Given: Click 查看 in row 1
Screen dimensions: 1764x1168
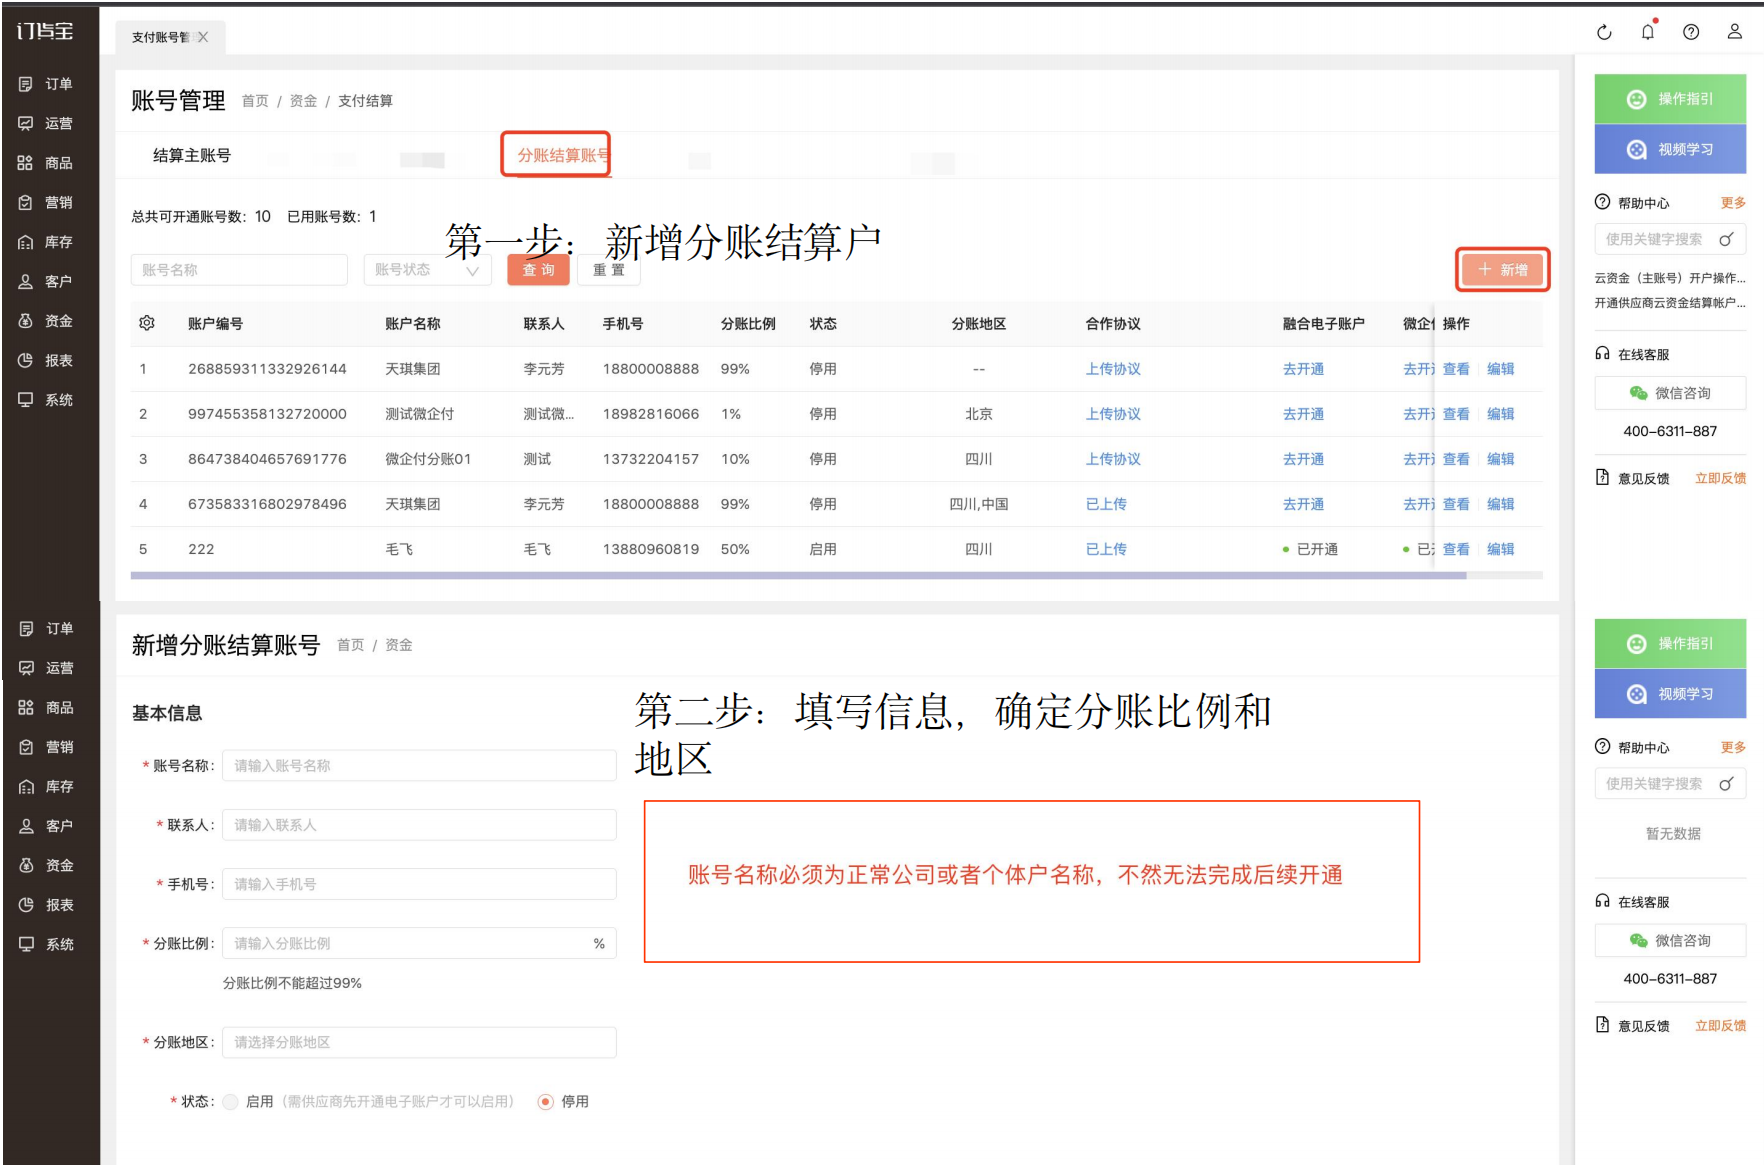Looking at the screenshot, I should pos(1456,369).
